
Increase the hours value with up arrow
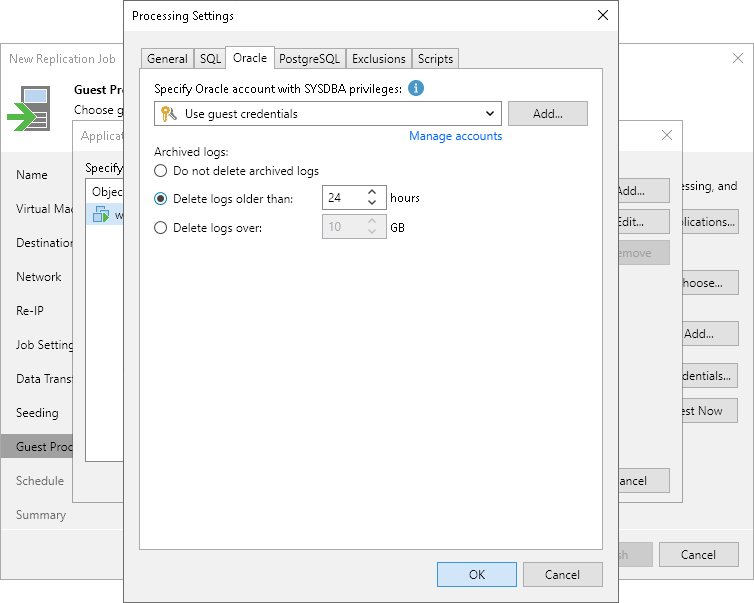[x=372, y=192]
